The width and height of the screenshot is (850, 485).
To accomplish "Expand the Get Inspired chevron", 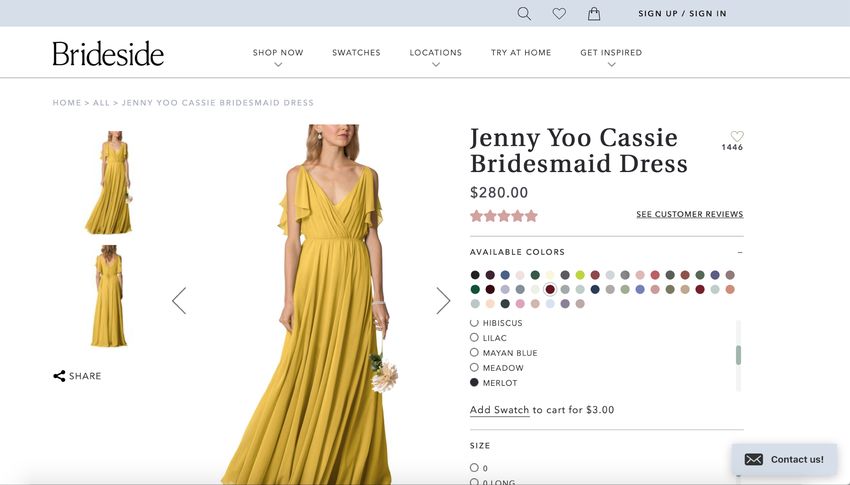I will pos(611,64).
